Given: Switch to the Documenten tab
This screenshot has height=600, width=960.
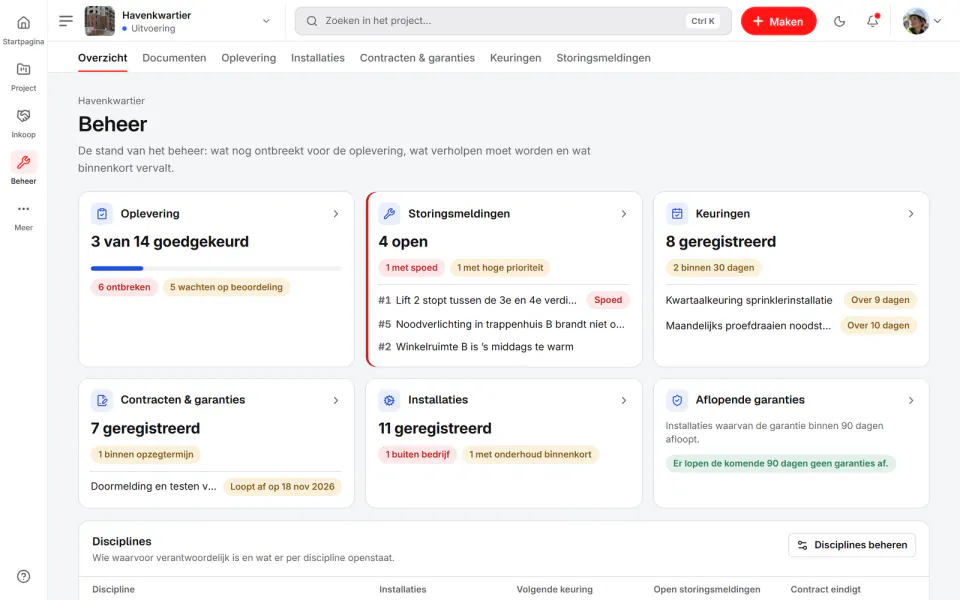Looking at the screenshot, I should pos(174,58).
